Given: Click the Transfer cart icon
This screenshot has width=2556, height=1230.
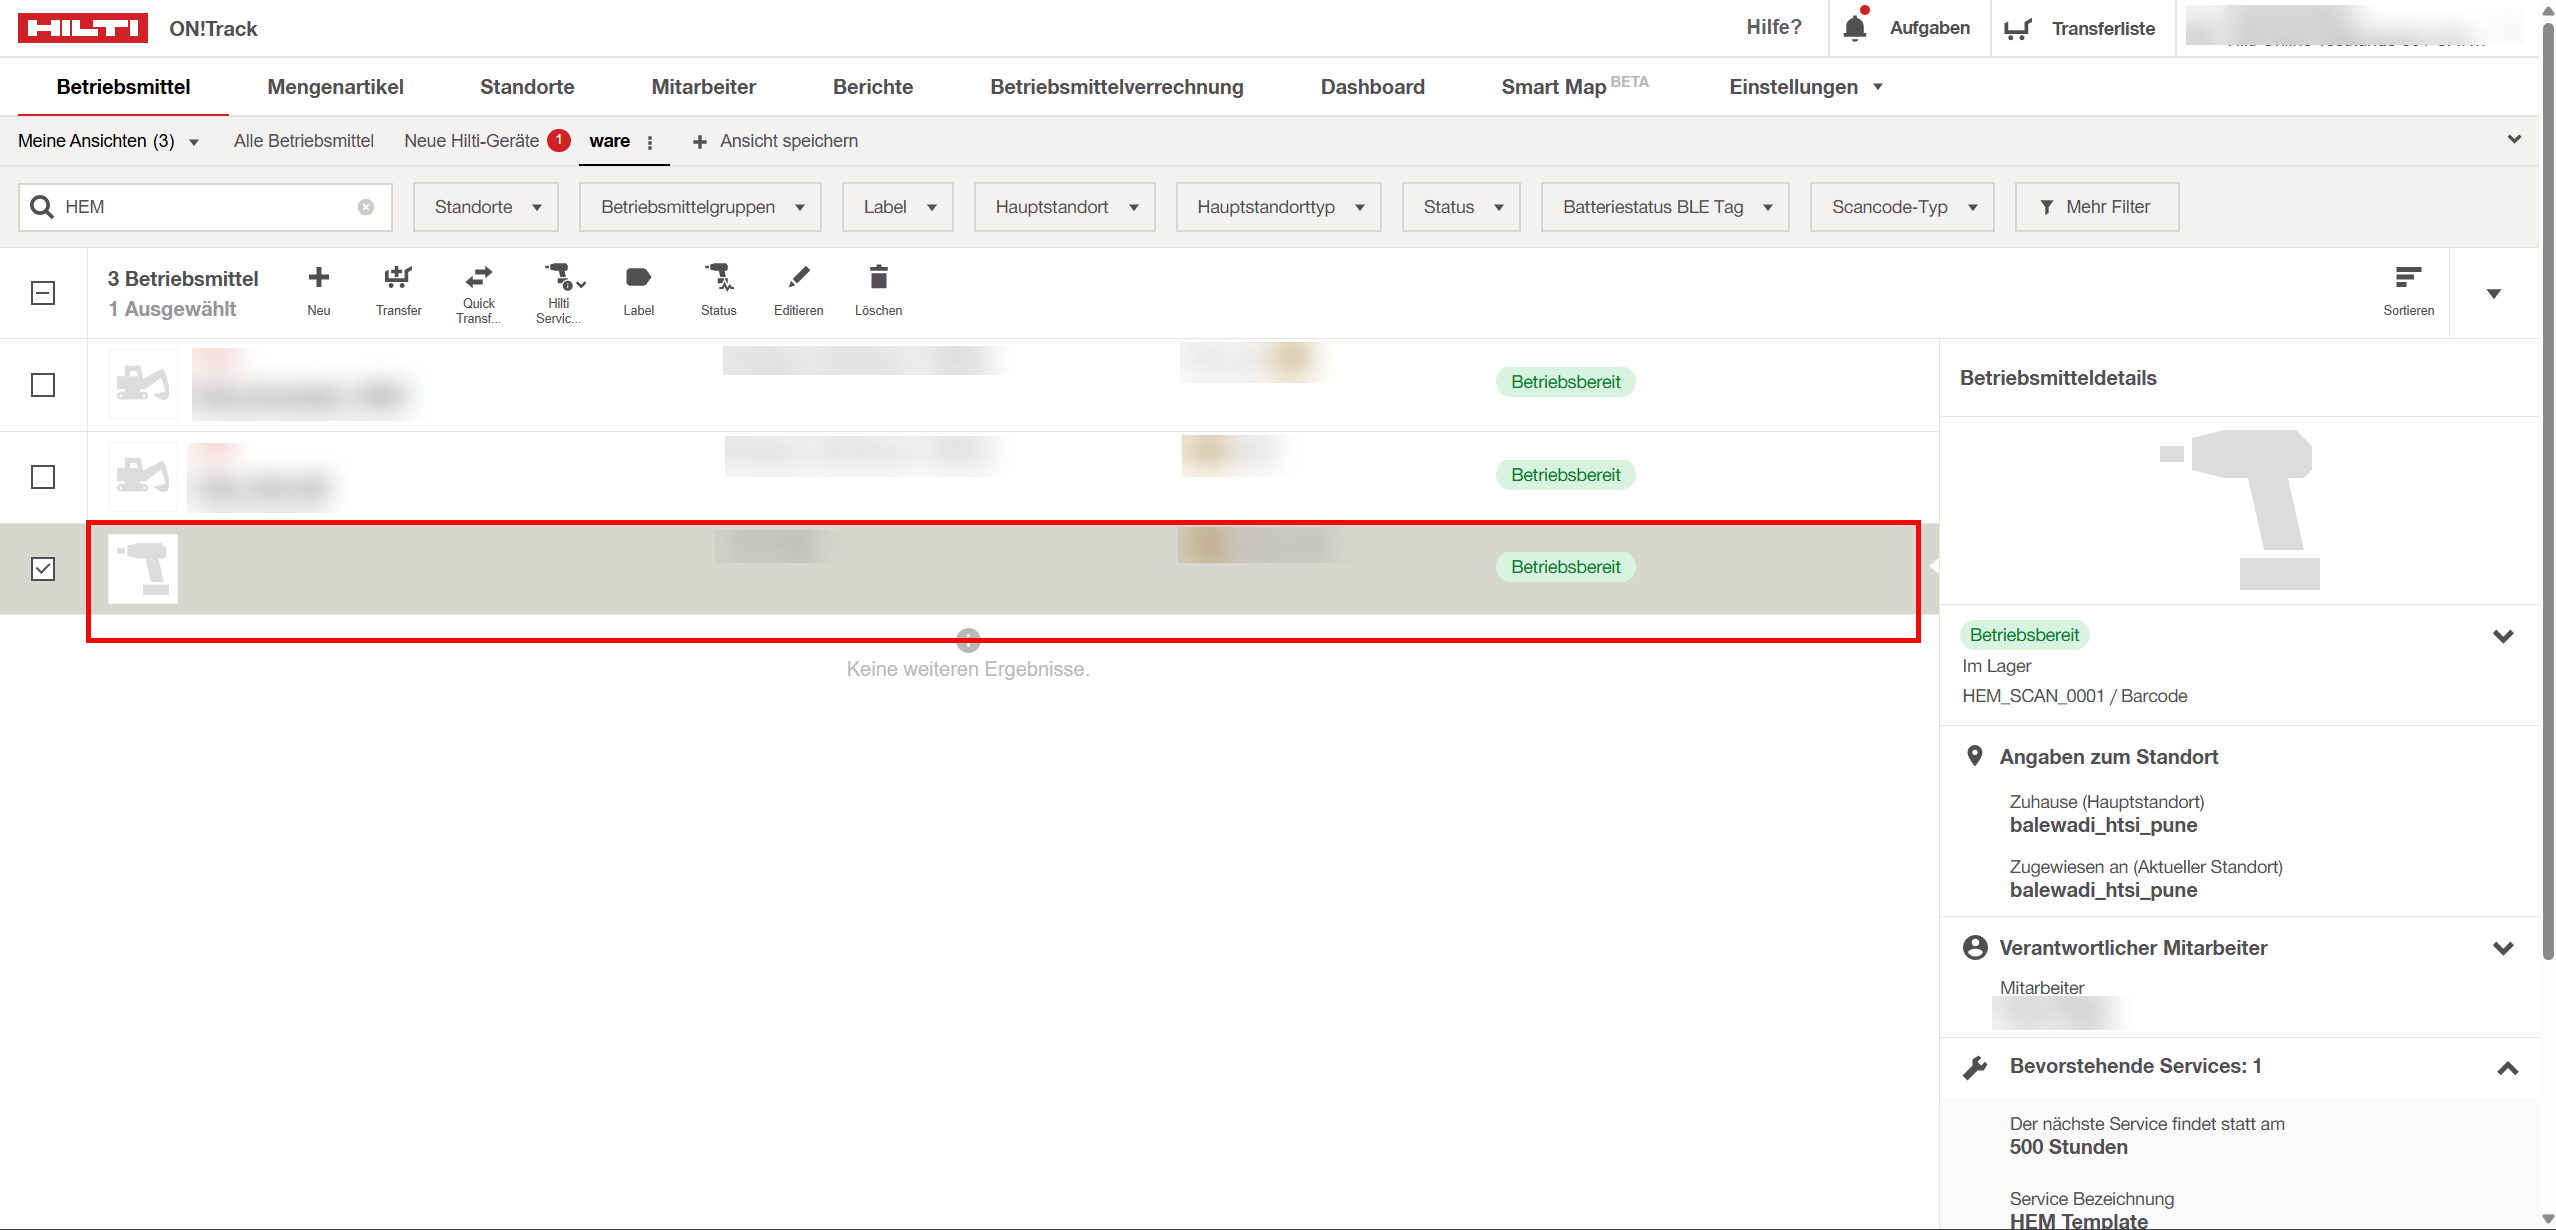Looking at the screenshot, I should (x=398, y=278).
